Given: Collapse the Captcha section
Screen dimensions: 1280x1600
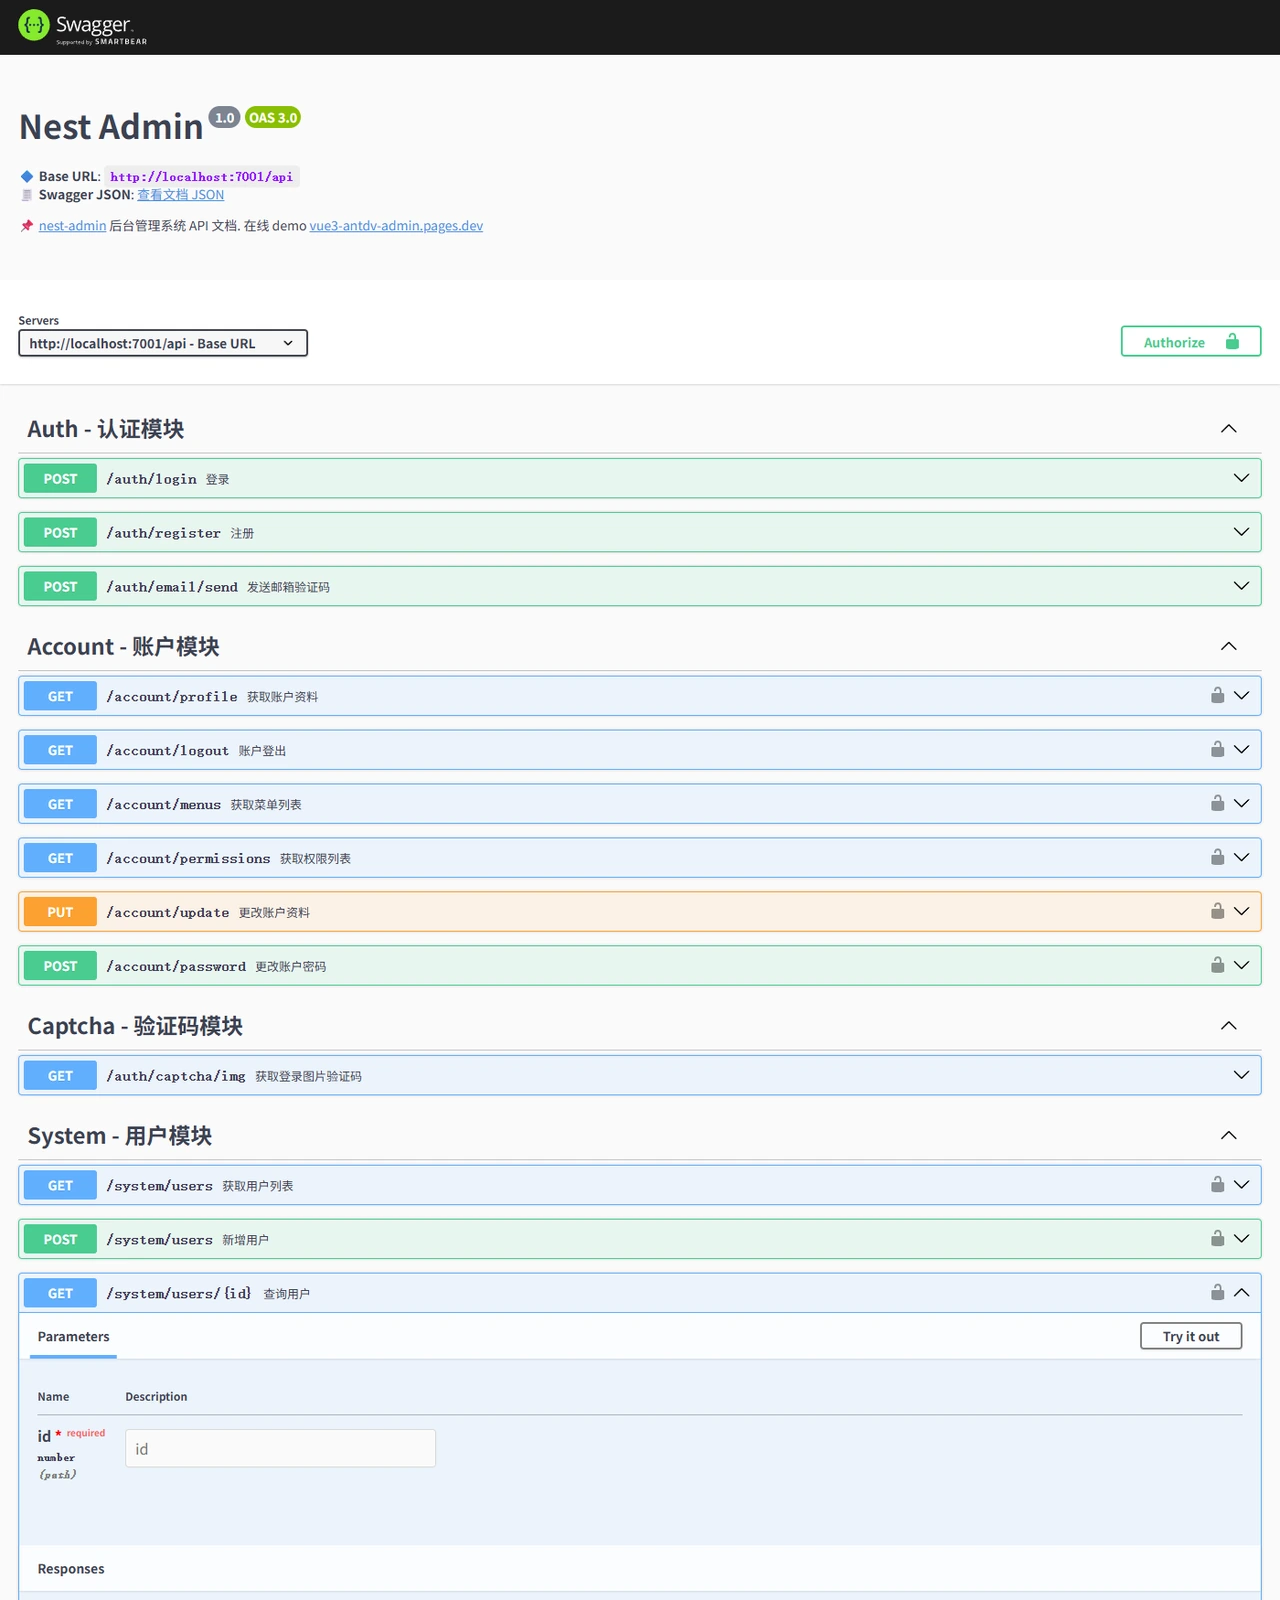Looking at the screenshot, I should point(1229,1026).
